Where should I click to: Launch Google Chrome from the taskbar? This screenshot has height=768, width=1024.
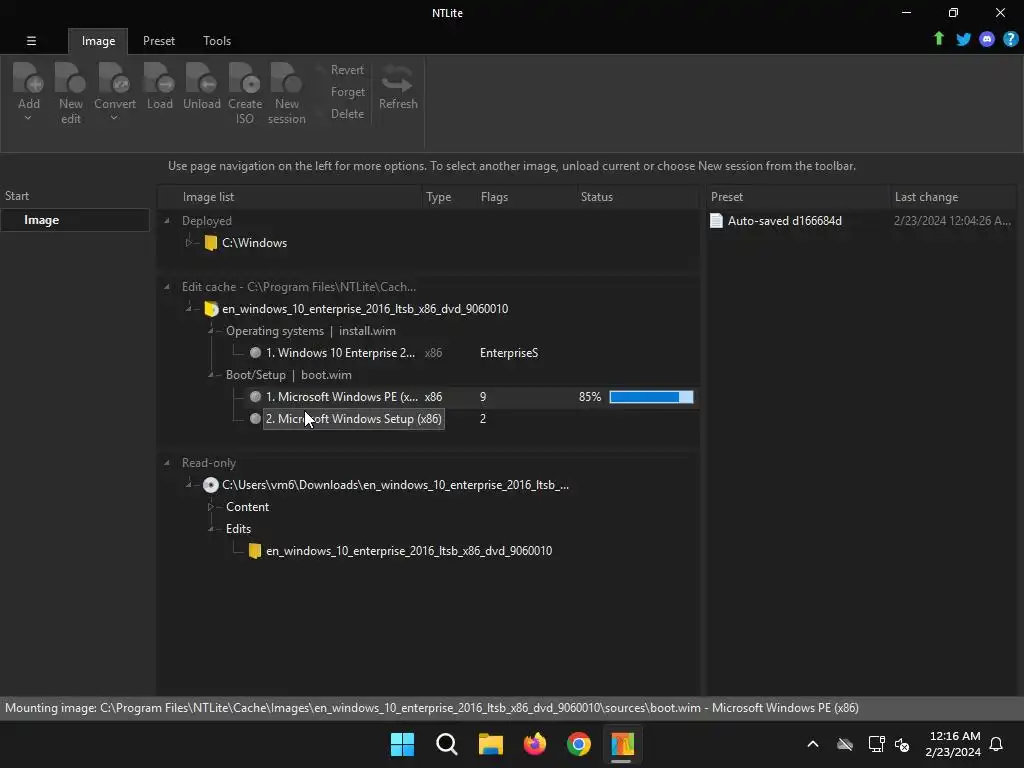579,744
